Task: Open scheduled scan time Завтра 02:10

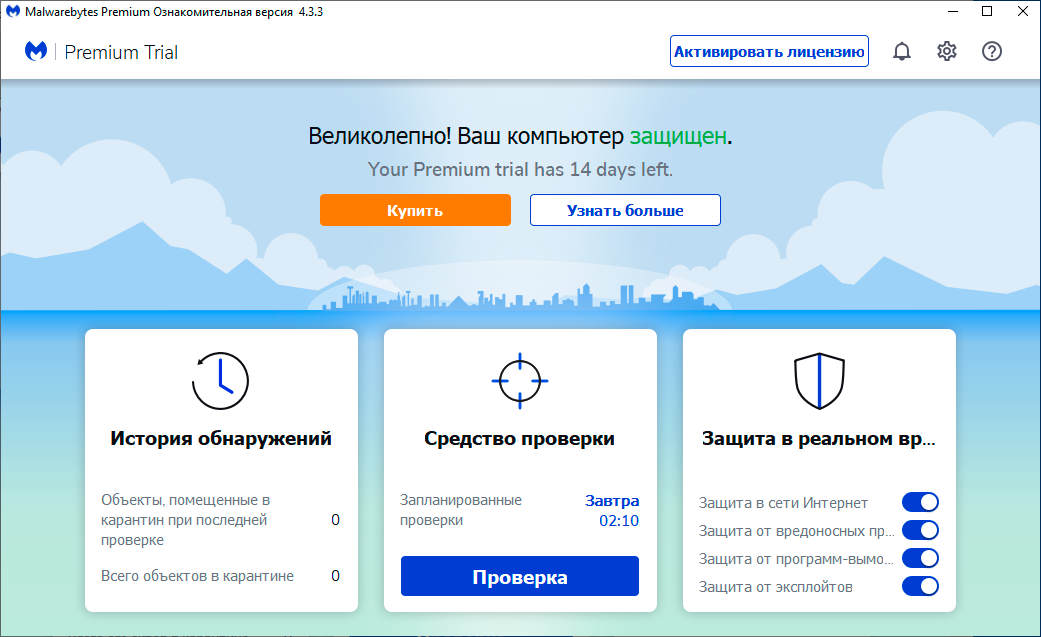Action: (x=612, y=510)
